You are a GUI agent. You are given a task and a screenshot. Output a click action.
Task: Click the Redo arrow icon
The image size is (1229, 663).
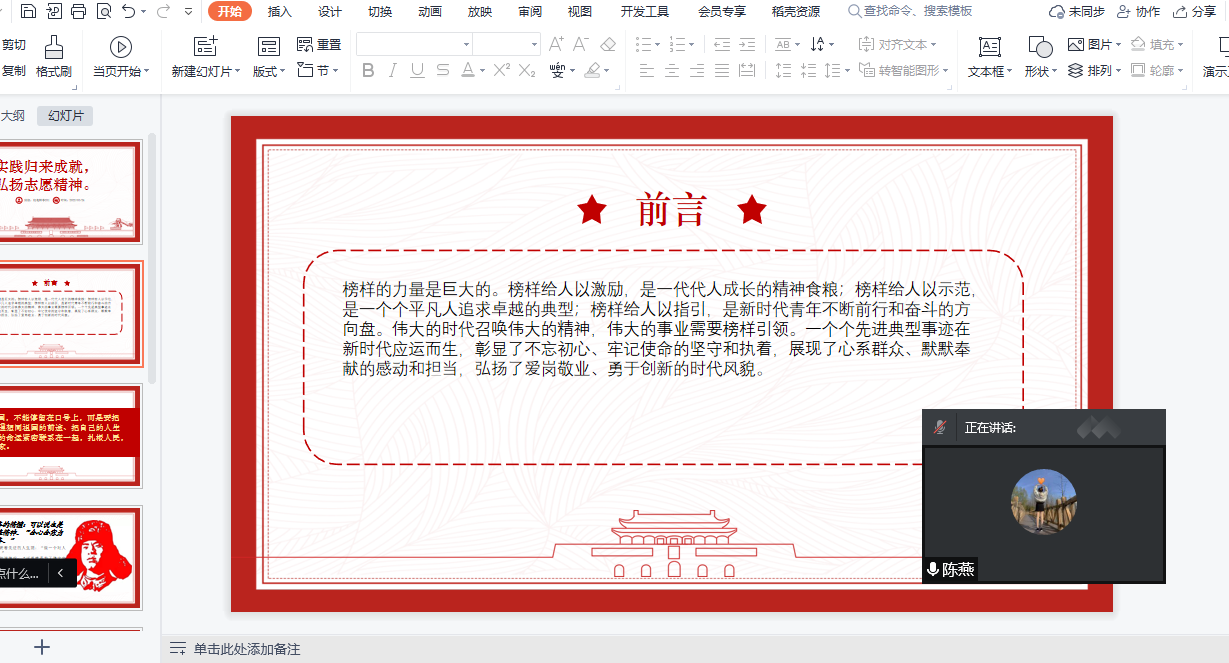click(x=164, y=12)
